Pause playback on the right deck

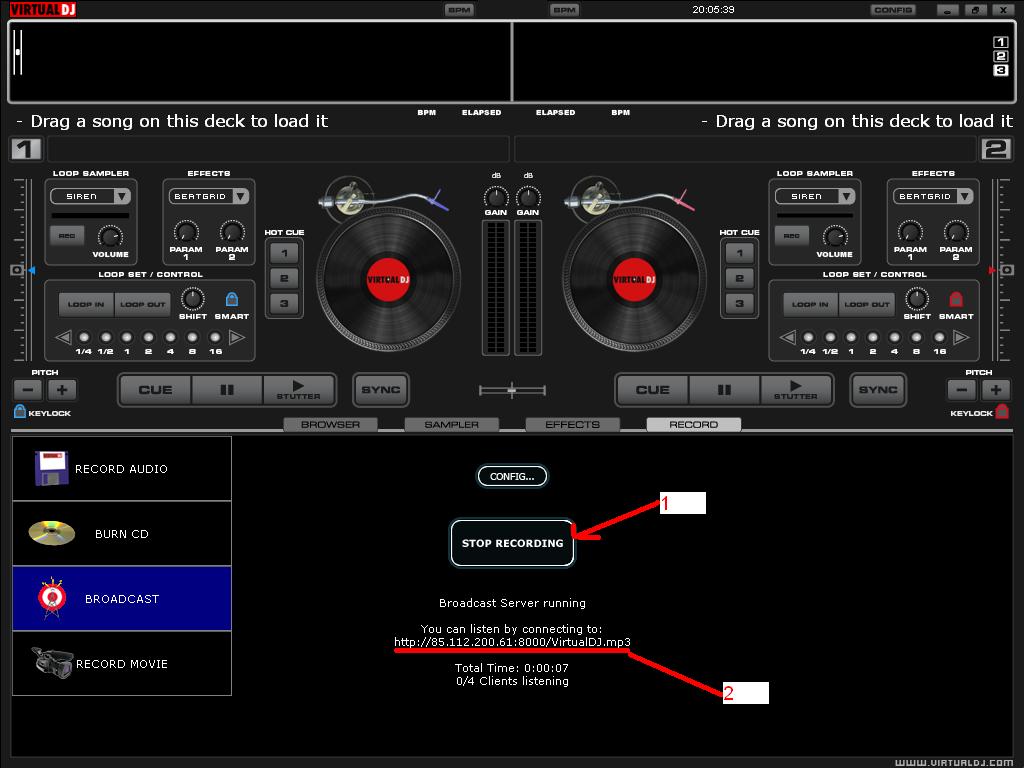pyautogui.click(x=724, y=390)
